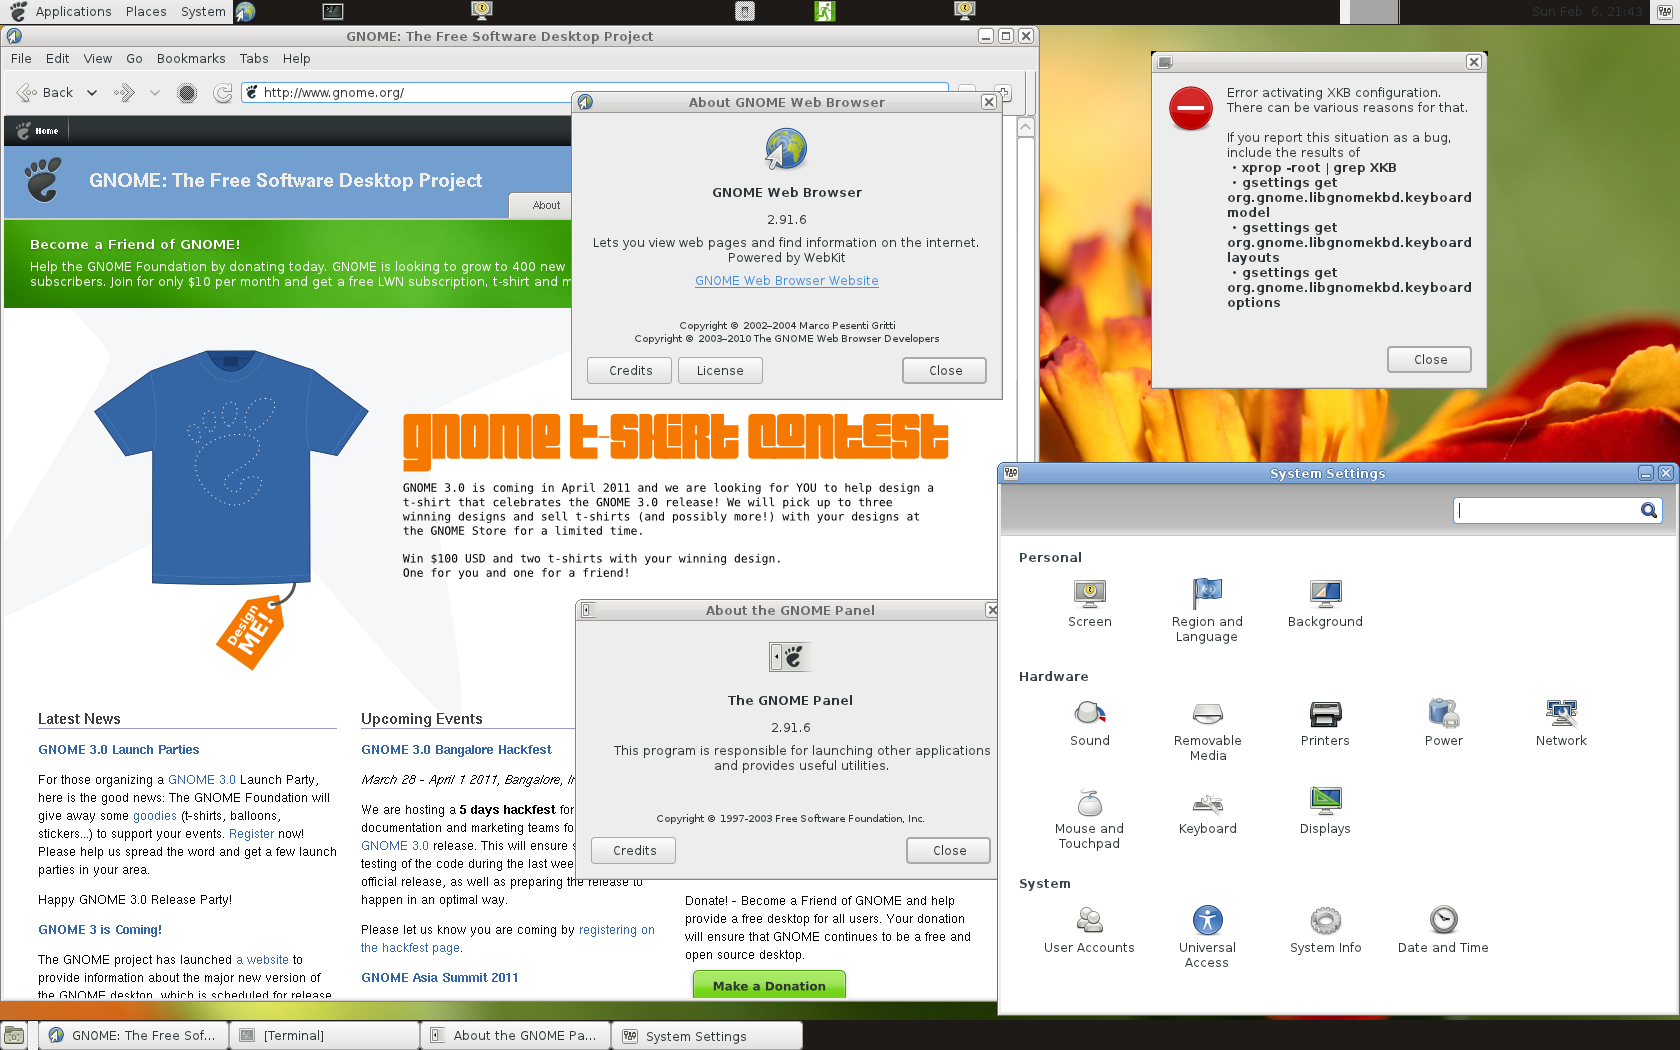Open the Applications menu in top panel

(x=73, y=12)
